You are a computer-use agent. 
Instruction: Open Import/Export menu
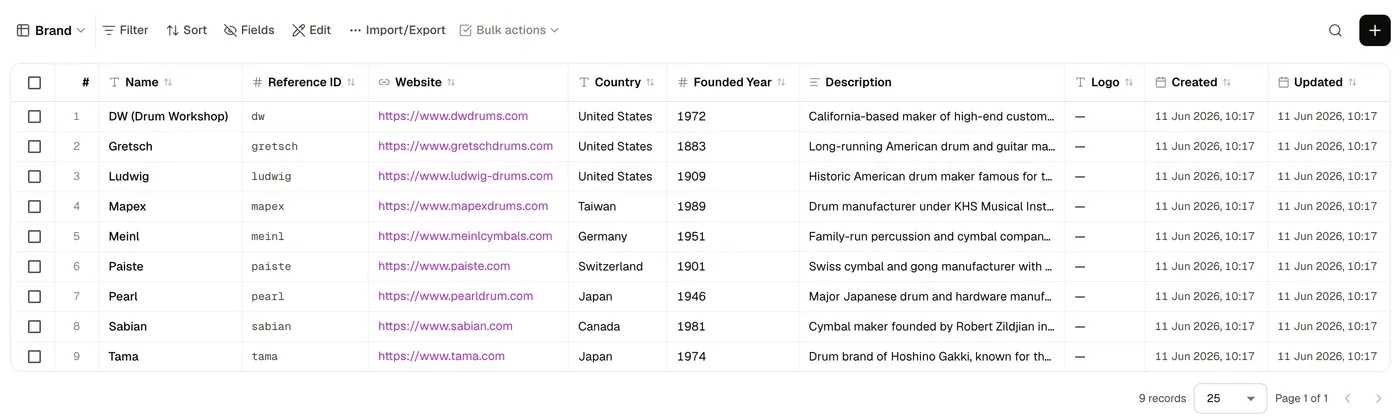[x=397, y=30]
